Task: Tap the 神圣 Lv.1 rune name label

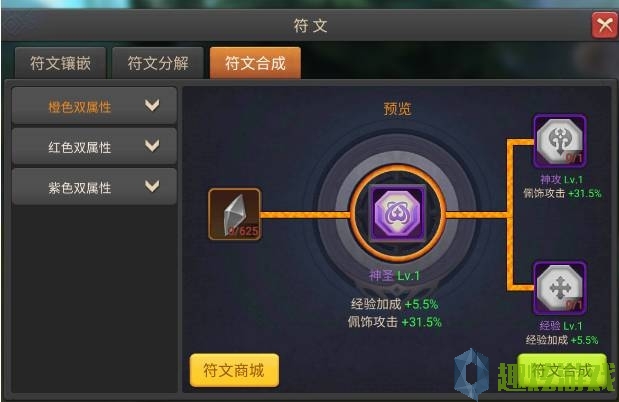Action: [x=394, y=275]
